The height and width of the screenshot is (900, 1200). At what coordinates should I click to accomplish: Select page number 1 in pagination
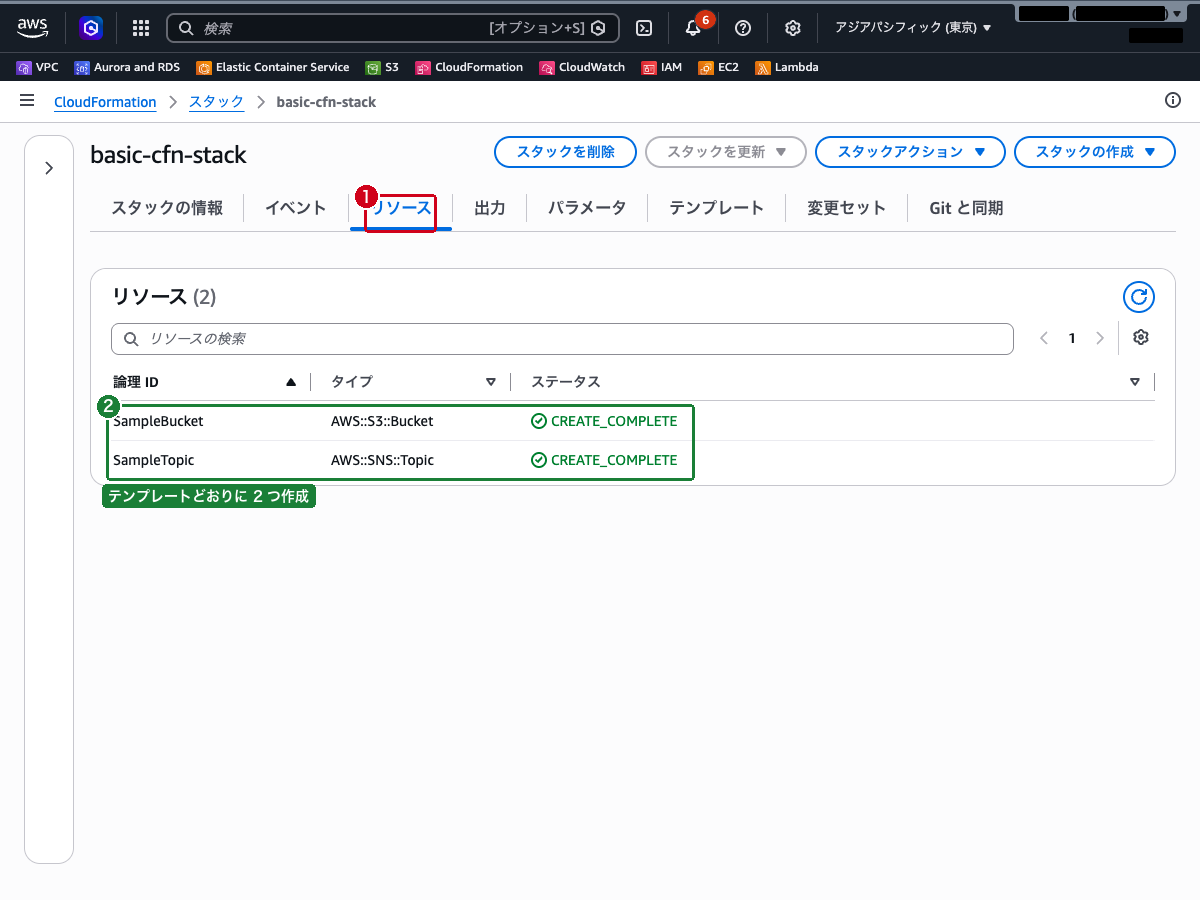coord(1072,338)
